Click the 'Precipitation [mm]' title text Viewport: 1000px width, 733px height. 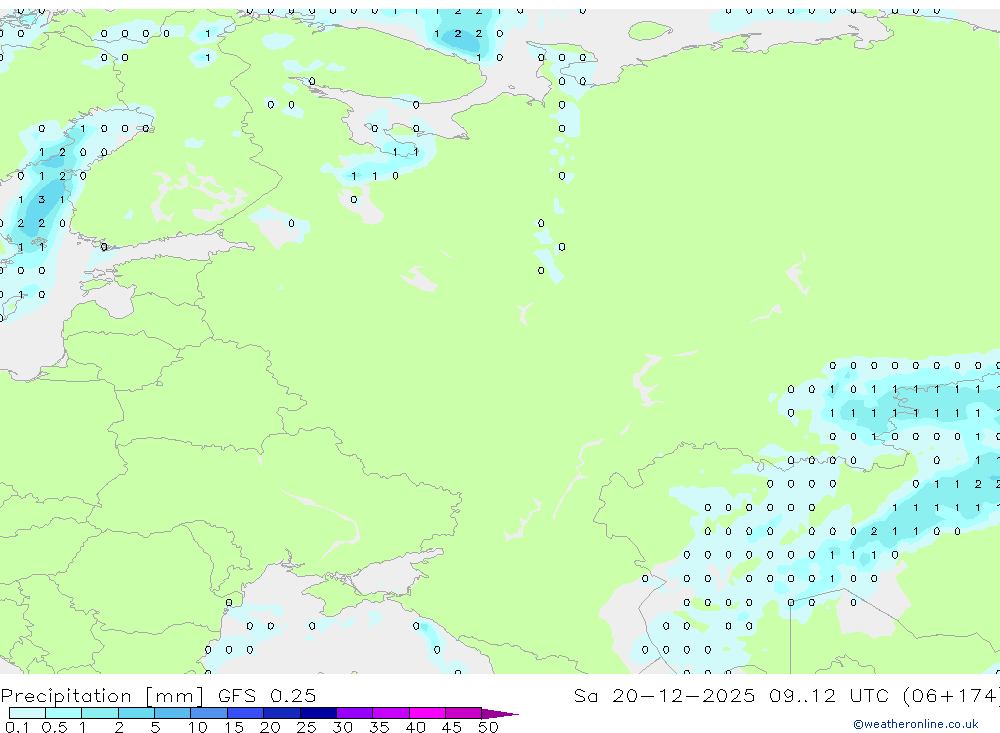102,696
